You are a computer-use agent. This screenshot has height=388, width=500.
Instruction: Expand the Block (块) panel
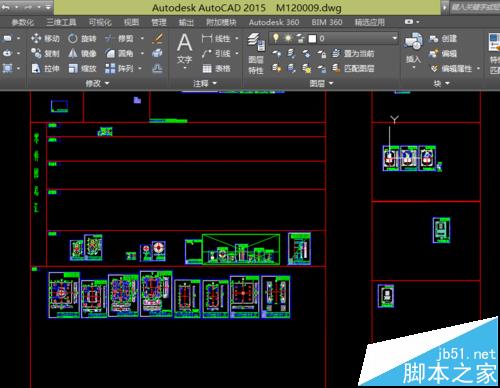pyautogui.click(x=441, y=83)
